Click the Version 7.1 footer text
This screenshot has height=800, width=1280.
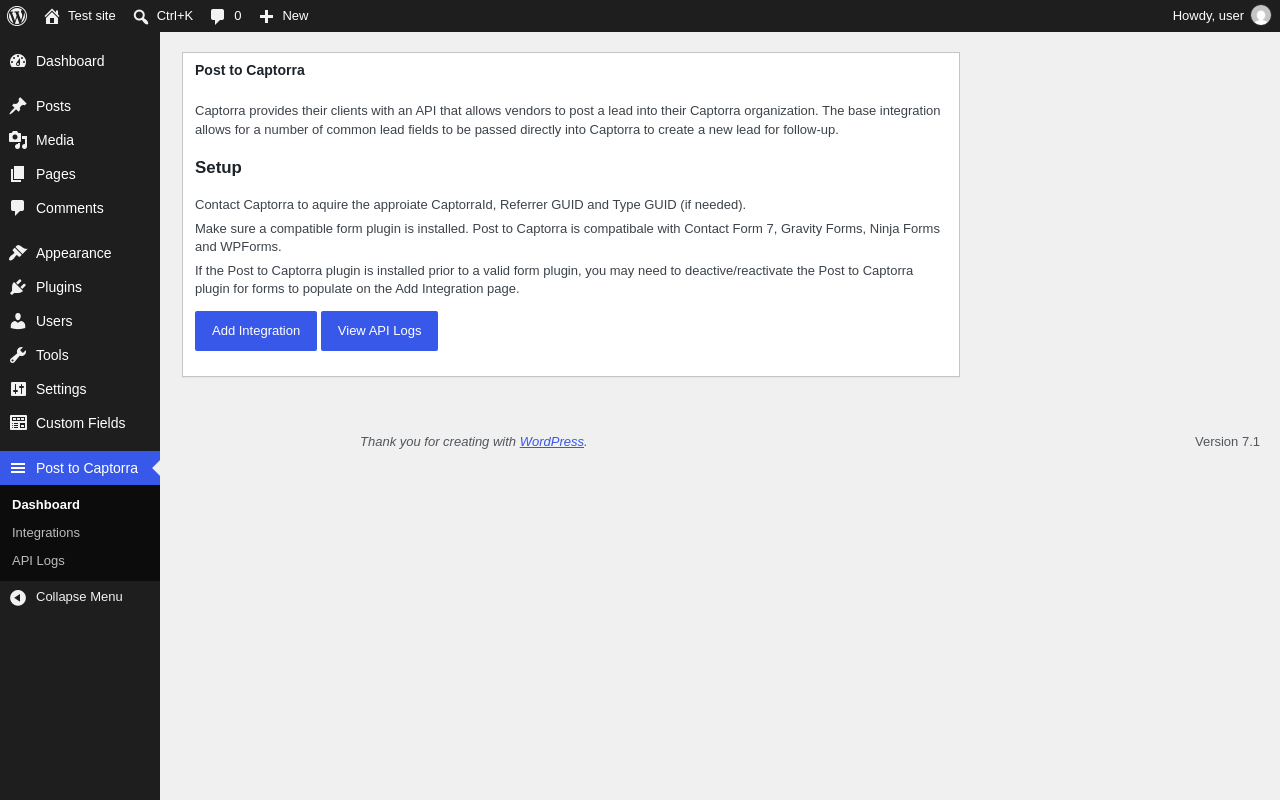pyautogui.click(x=1227, y=442)
